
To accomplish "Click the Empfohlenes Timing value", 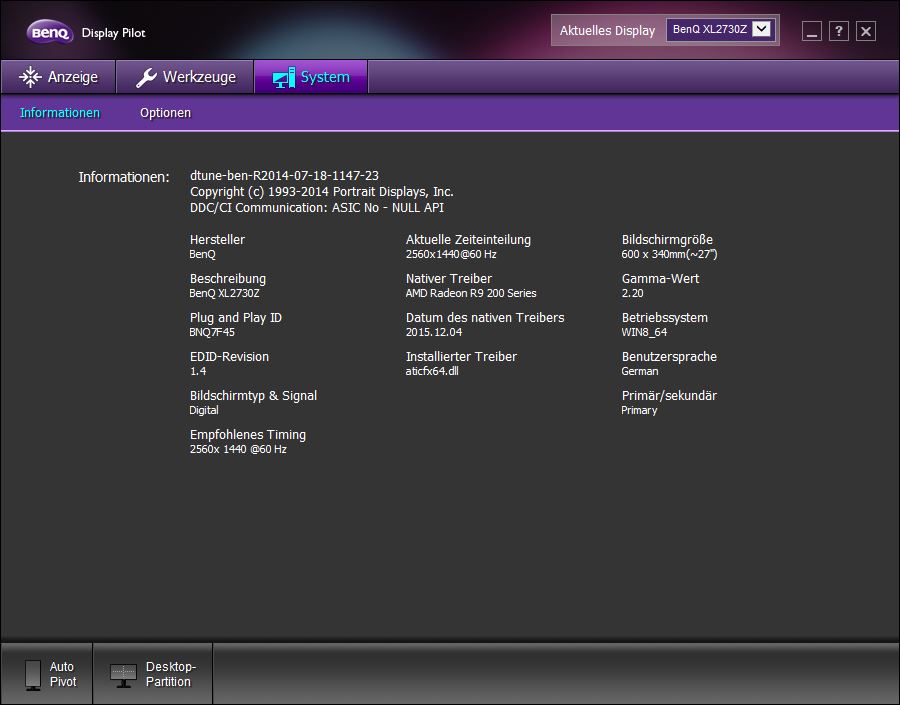I will click(238, 450).
